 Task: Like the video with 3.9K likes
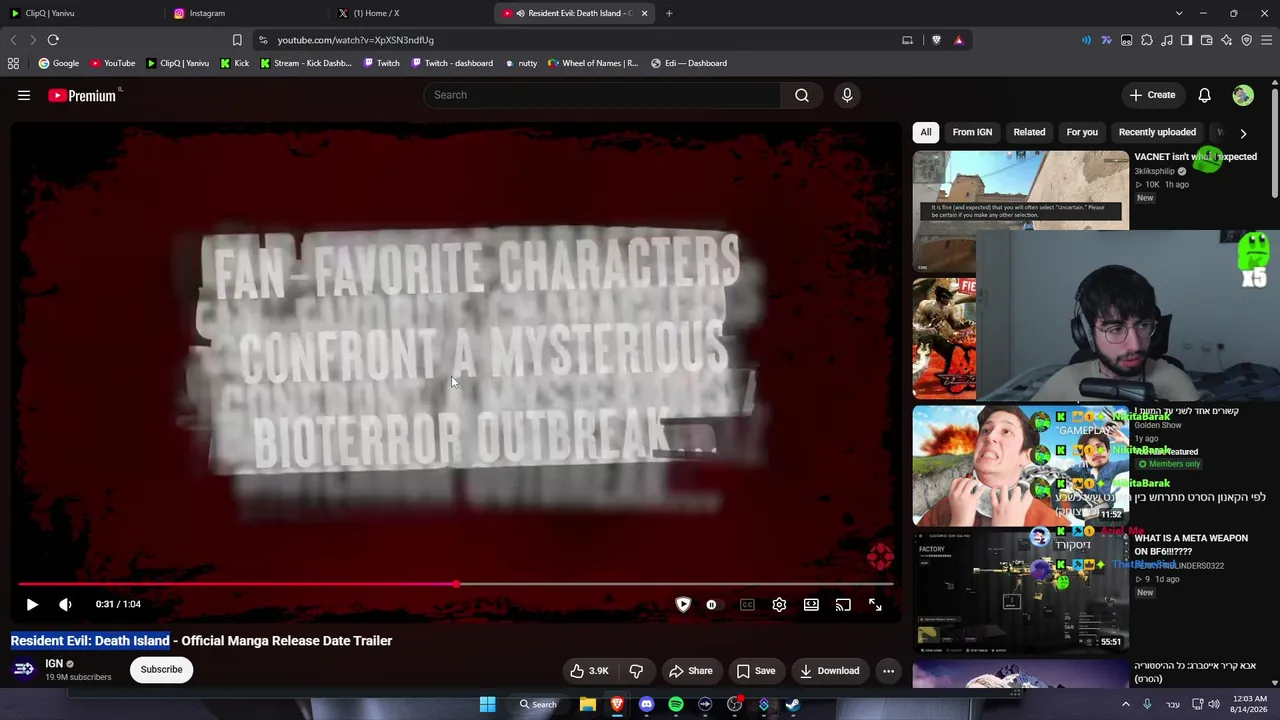589,671
